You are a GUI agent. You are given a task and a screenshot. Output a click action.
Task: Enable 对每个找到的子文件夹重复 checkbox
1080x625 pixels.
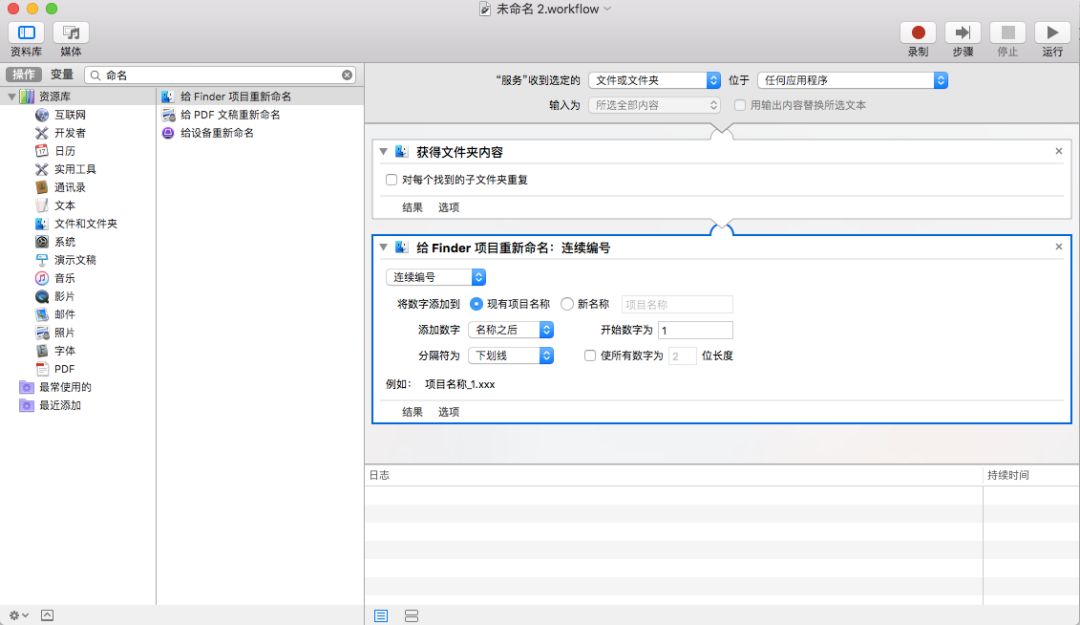(392, 180)
